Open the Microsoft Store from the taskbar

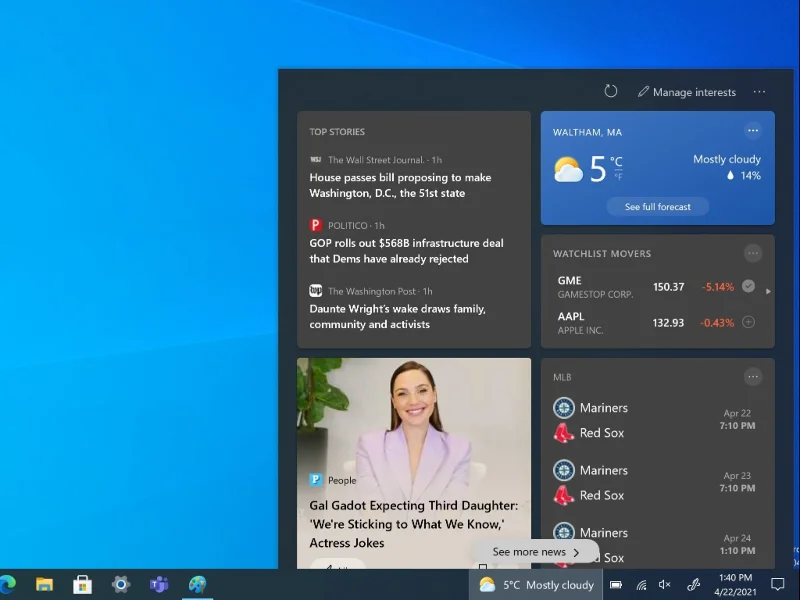coord(82,584)
